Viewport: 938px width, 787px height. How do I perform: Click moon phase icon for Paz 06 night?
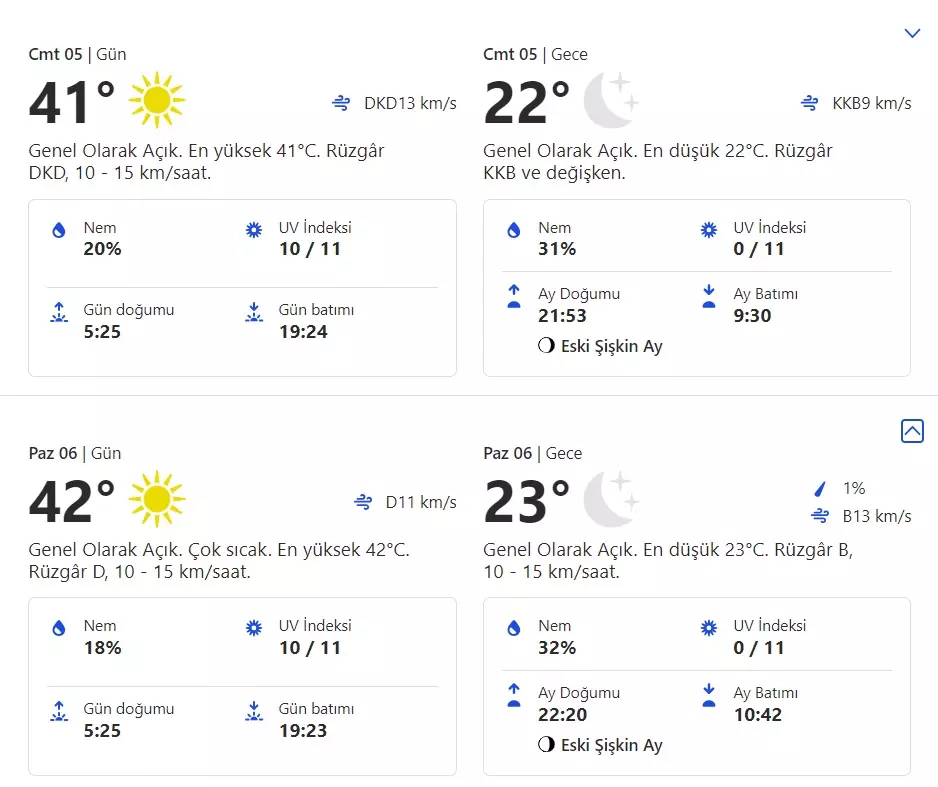click(x=546, y=745)
